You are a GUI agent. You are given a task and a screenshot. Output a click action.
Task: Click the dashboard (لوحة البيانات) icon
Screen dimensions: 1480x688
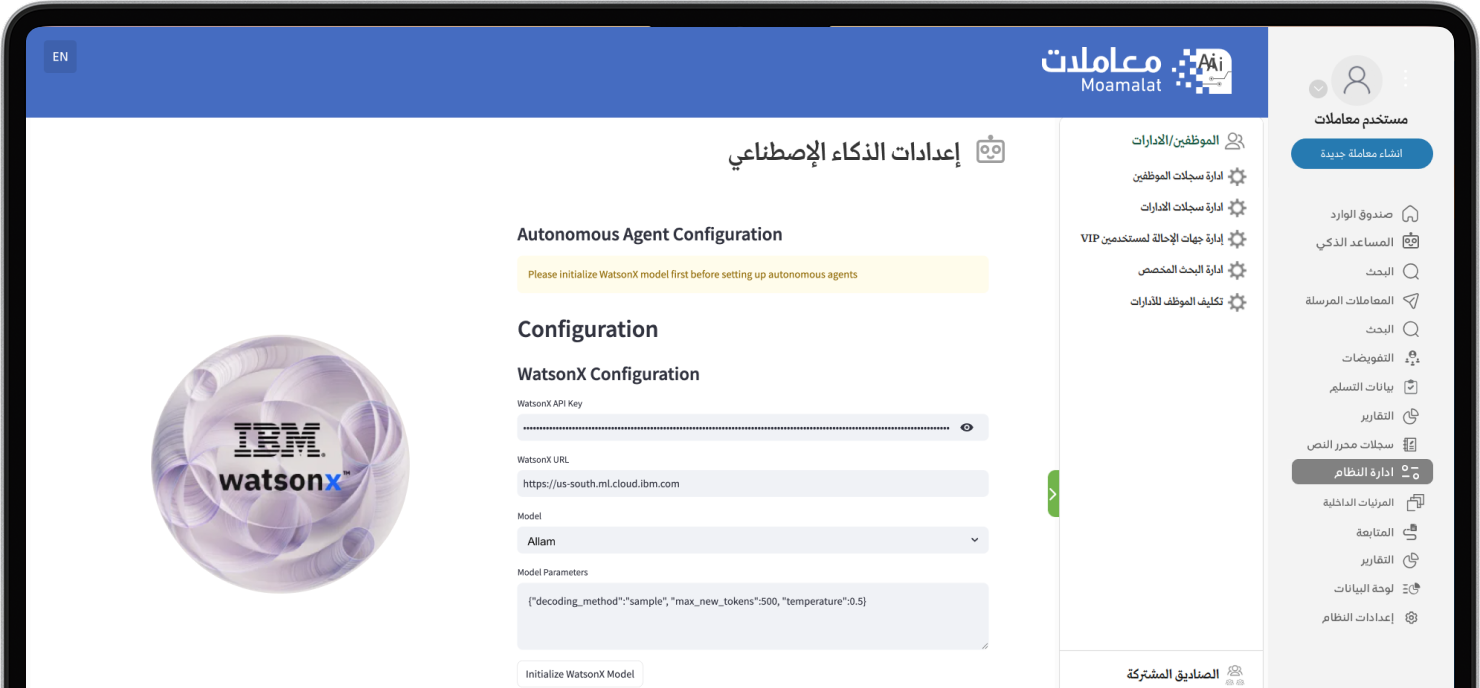(1411, 589)
